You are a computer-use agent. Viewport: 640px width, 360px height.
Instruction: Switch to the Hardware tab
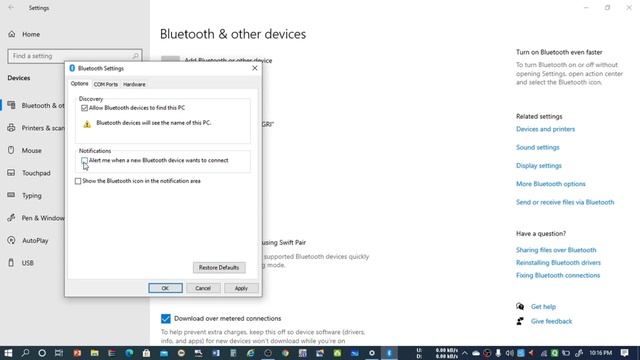point(134,84)
